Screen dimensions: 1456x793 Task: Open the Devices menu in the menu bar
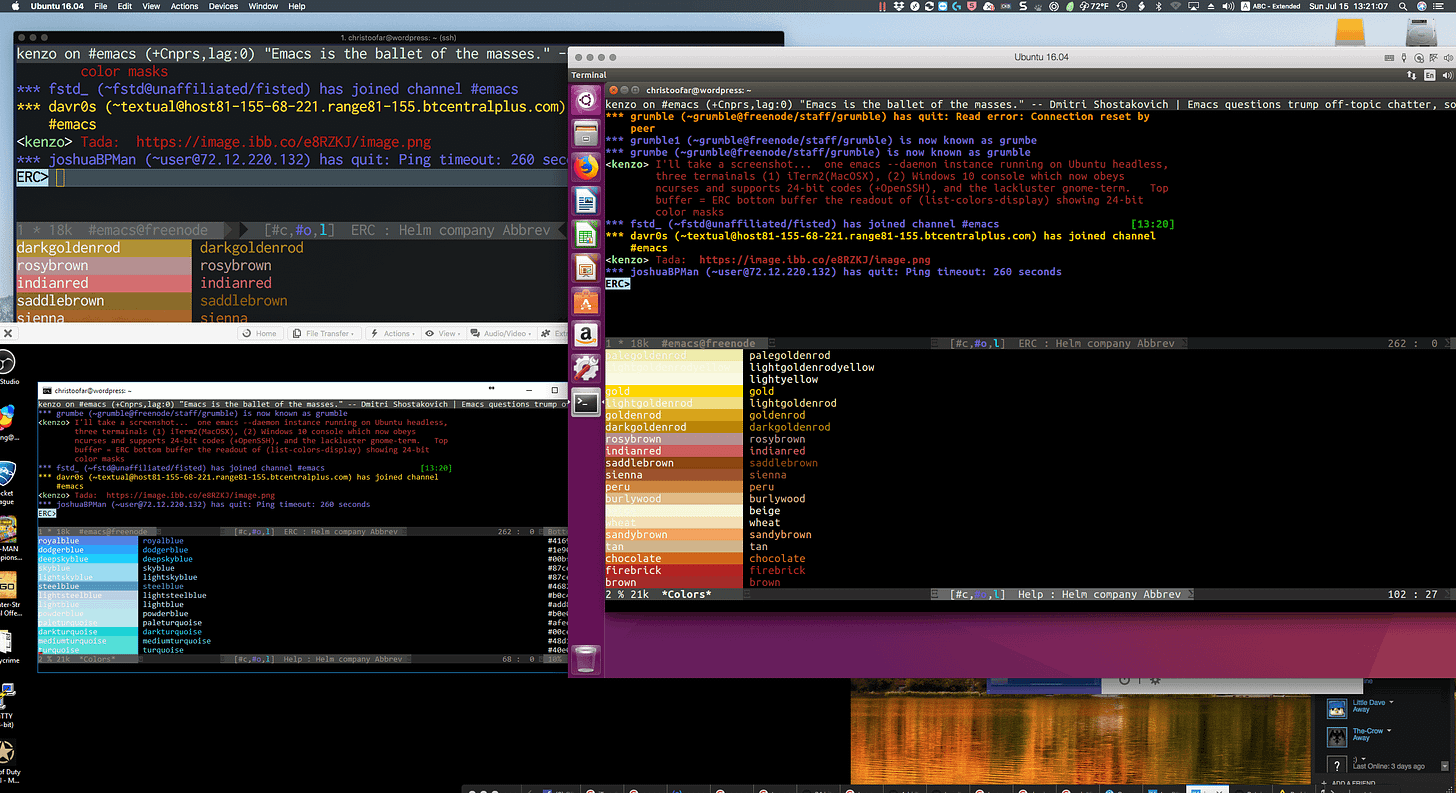pyautogui.click(x=223, y=6)
